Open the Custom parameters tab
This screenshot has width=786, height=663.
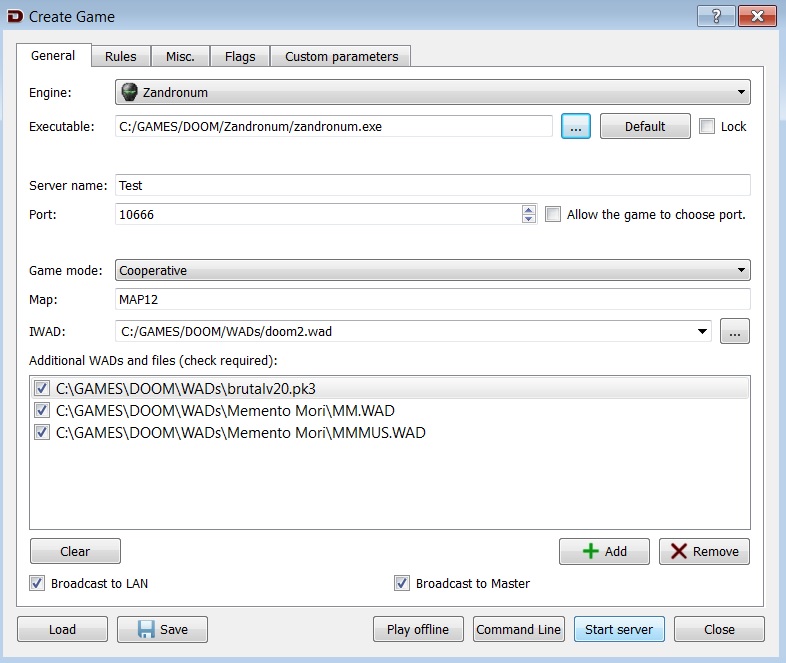(341, 56)
